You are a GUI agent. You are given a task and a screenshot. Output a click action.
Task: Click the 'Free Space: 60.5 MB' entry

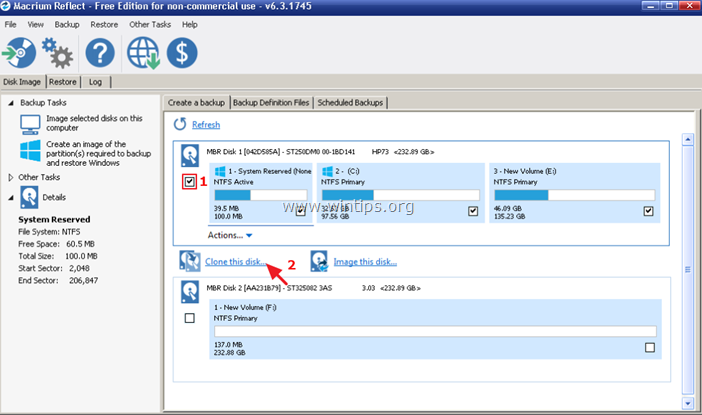tap(56, 244)
